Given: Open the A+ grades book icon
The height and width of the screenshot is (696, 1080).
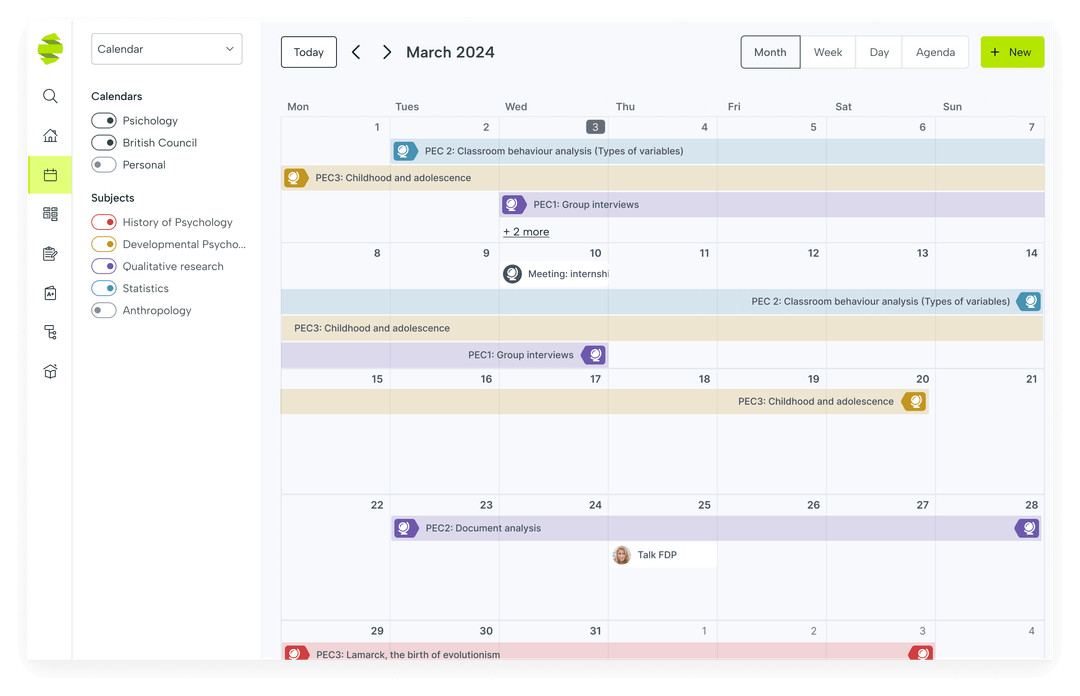Looking at the screenshot, I should [50, 292].
